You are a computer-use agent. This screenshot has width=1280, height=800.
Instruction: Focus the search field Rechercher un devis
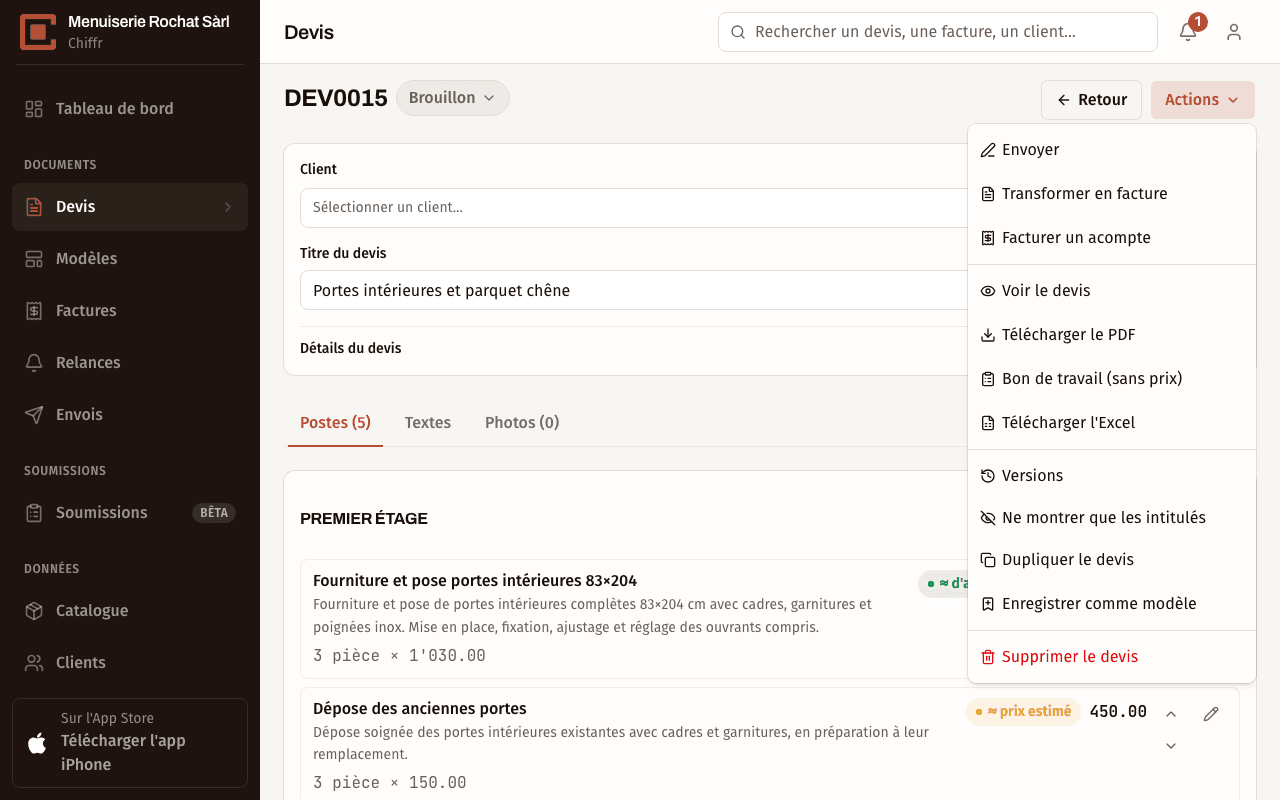938,32
